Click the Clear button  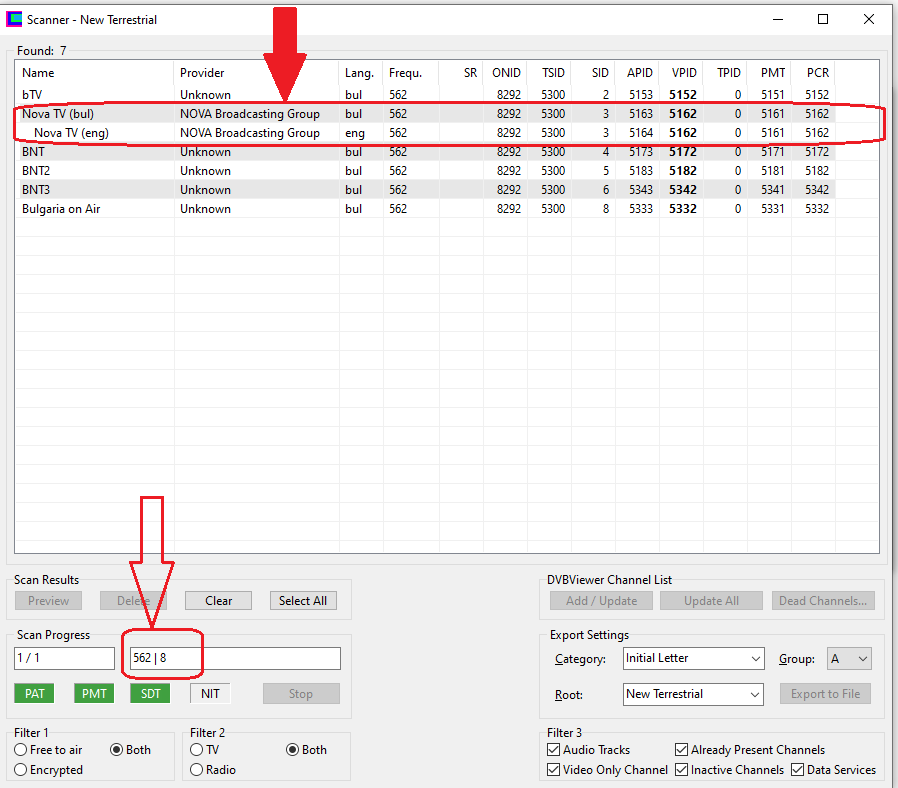point(218,601)
